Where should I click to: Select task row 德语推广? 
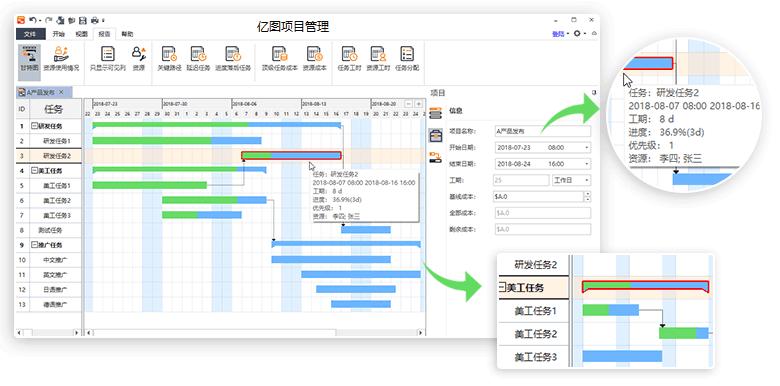(x=48, y=304)
